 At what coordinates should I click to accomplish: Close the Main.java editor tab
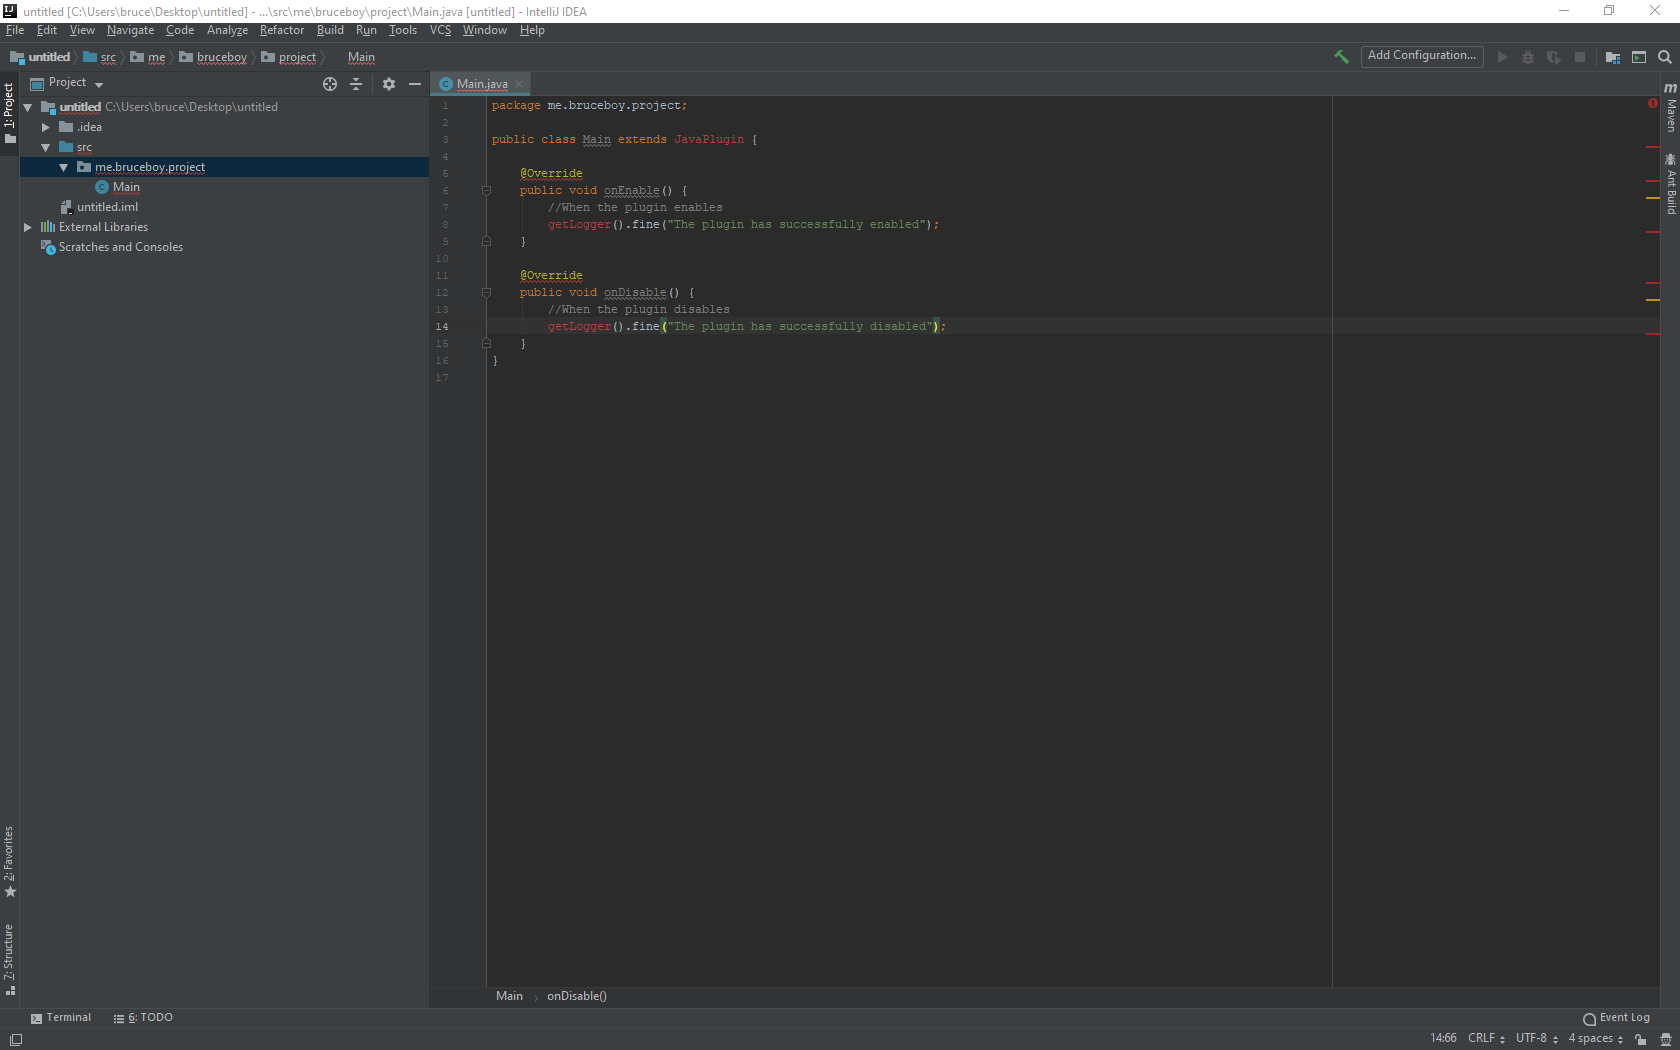[x=519, y=84]
